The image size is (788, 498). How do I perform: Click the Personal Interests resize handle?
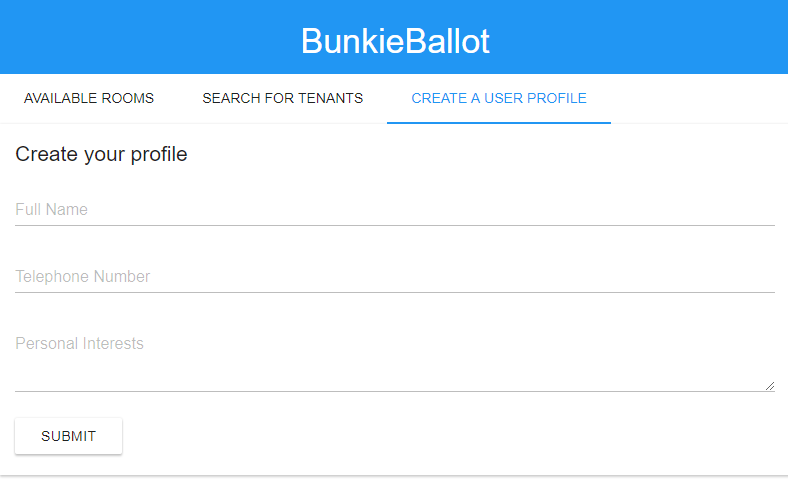click(x=769, y=386)
